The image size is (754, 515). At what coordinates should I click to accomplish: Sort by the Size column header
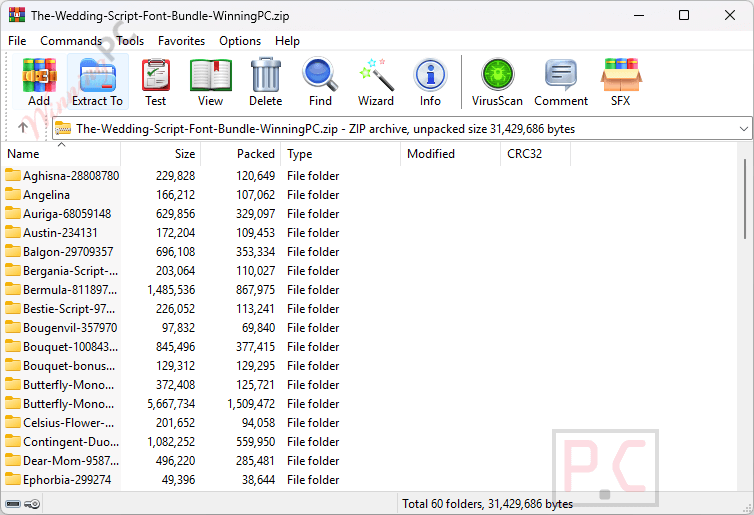click(161, 154)
